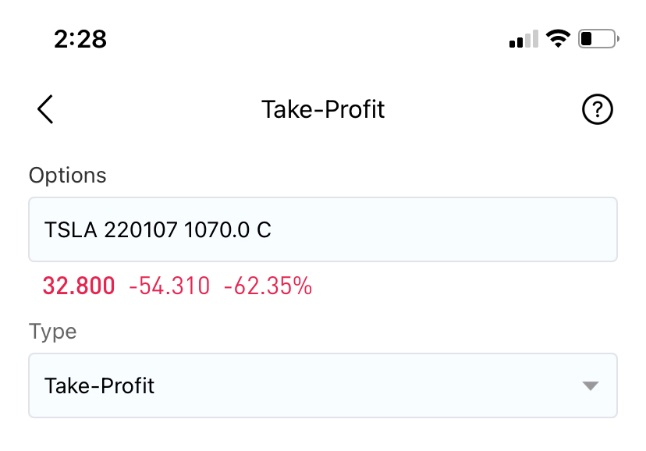Go back using the left chevron arrow

click(x=45, y=109)
